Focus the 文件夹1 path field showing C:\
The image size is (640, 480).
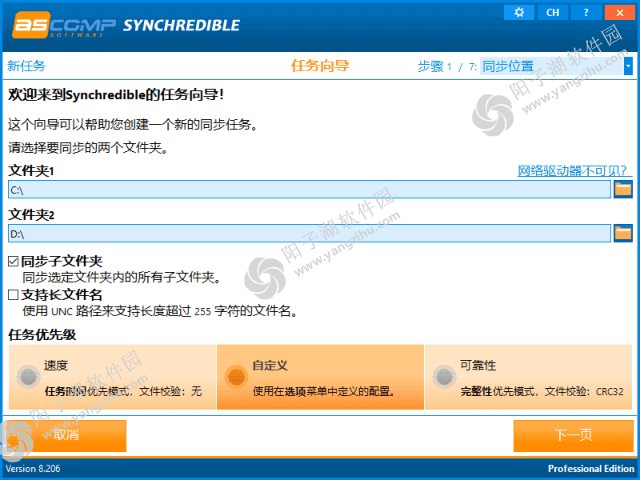tap(309, 190)
